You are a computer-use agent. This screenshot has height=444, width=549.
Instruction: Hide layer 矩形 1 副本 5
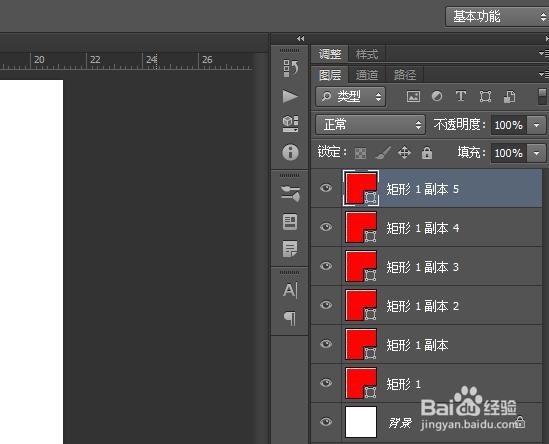(x=326, y=188)
